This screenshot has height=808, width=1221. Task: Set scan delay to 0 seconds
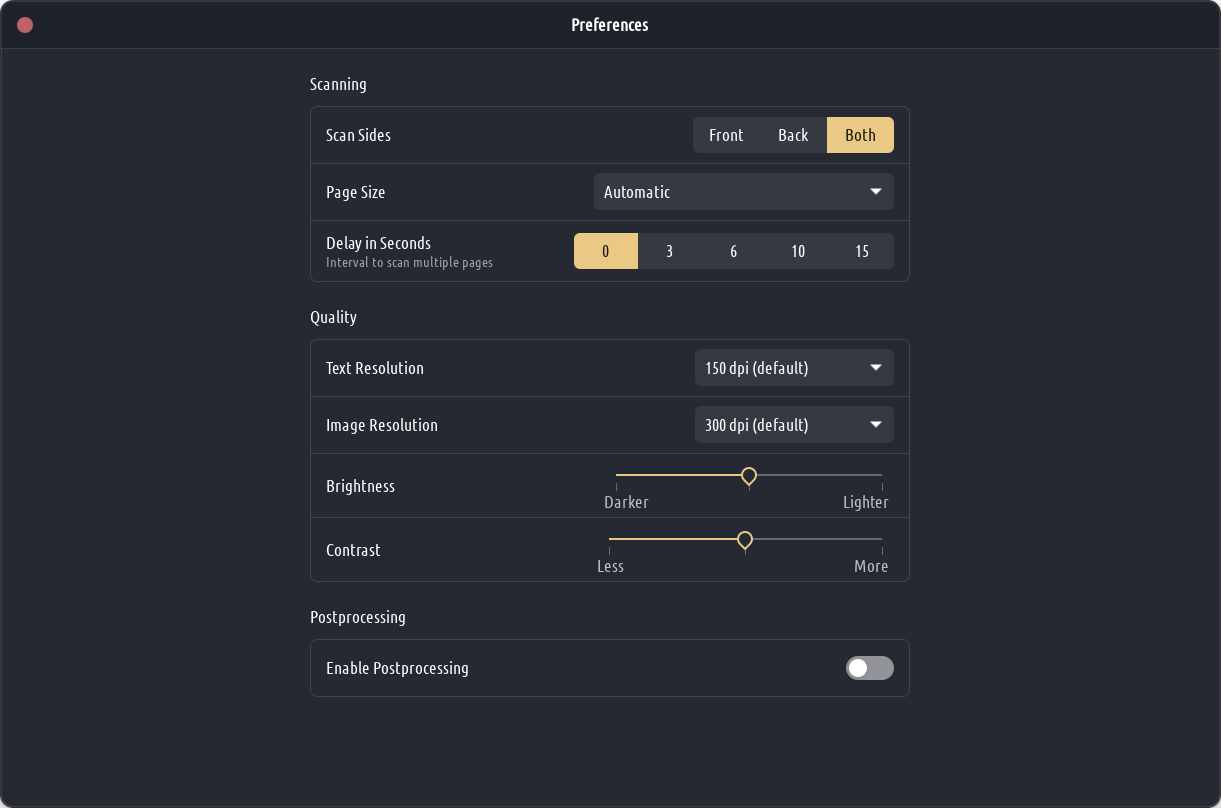tap(606, 251)
